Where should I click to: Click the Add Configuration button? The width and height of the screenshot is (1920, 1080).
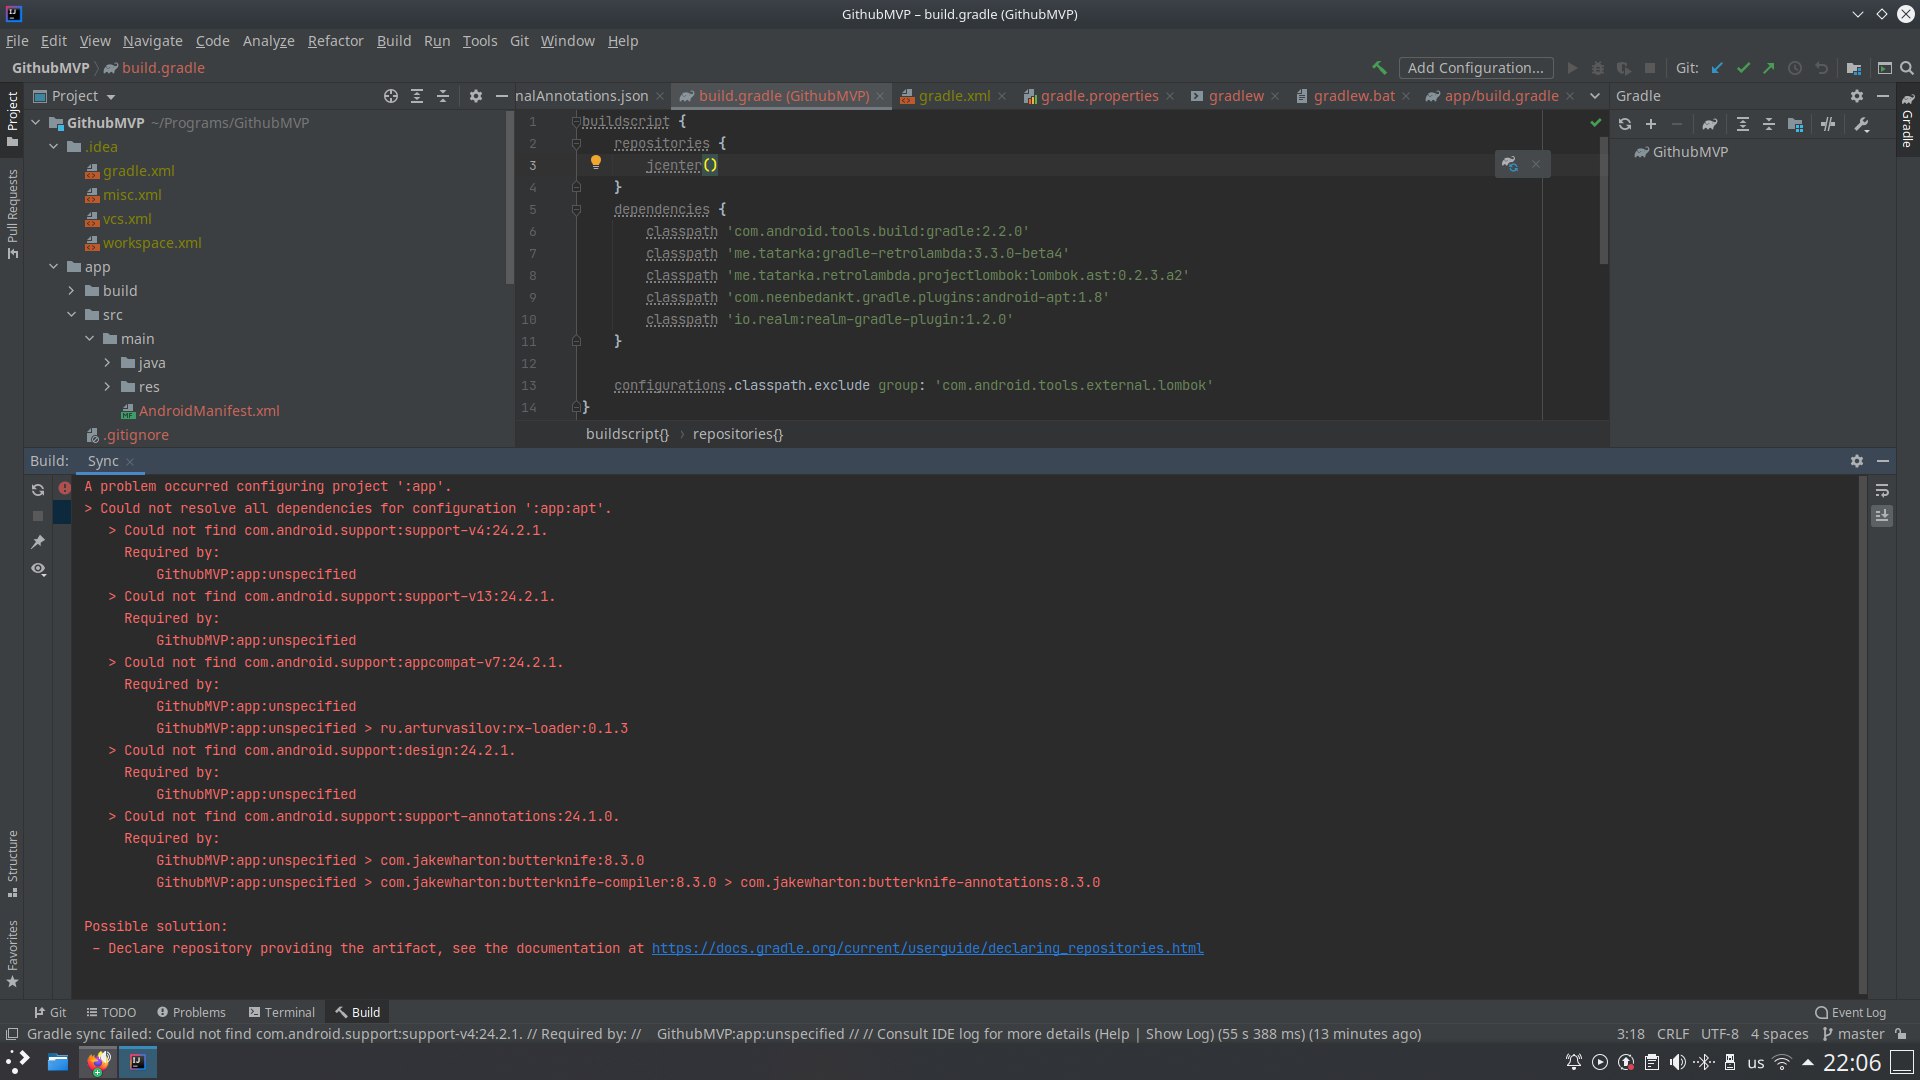tap(1475, 68)
